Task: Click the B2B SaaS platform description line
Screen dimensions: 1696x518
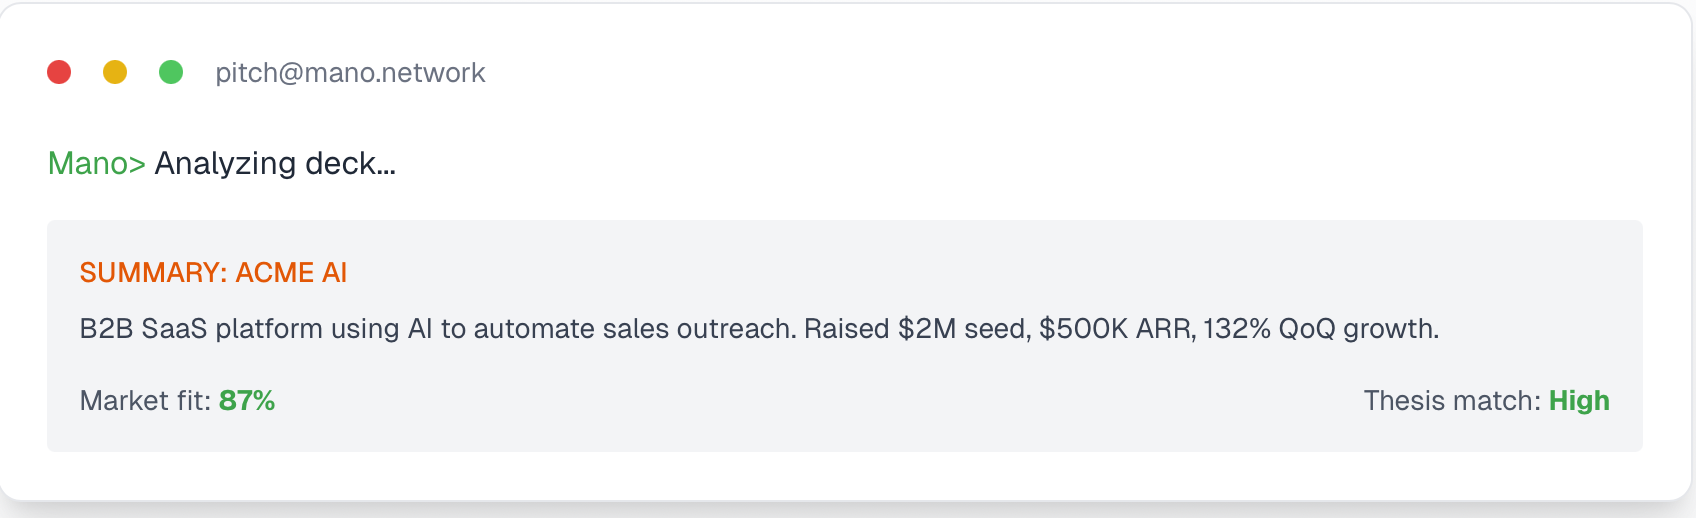Action: 759,329
